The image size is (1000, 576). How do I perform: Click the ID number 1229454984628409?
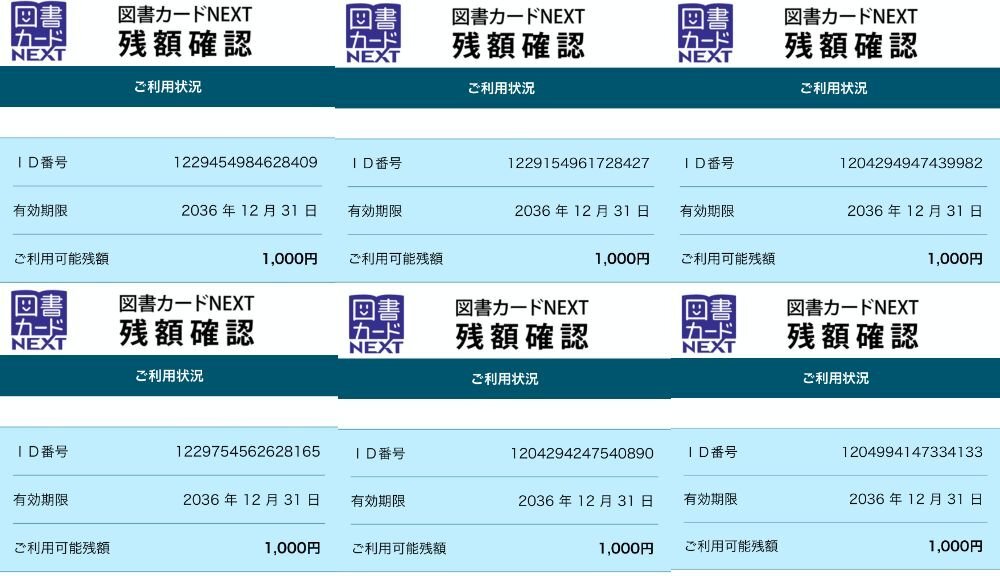click(x=246, y=163)
